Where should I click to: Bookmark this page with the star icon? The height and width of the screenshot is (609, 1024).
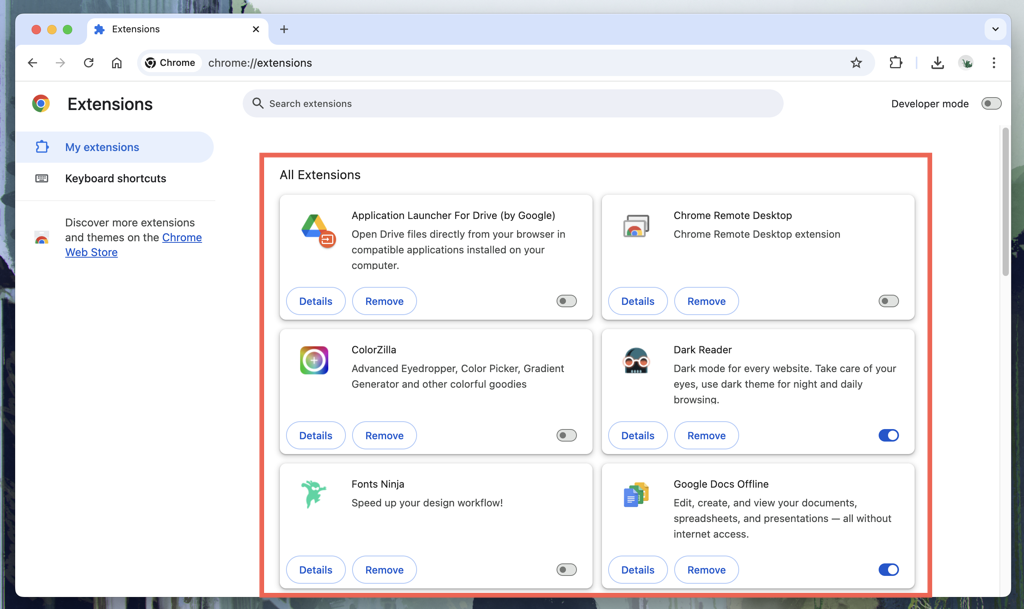click(x=856, y=63)
